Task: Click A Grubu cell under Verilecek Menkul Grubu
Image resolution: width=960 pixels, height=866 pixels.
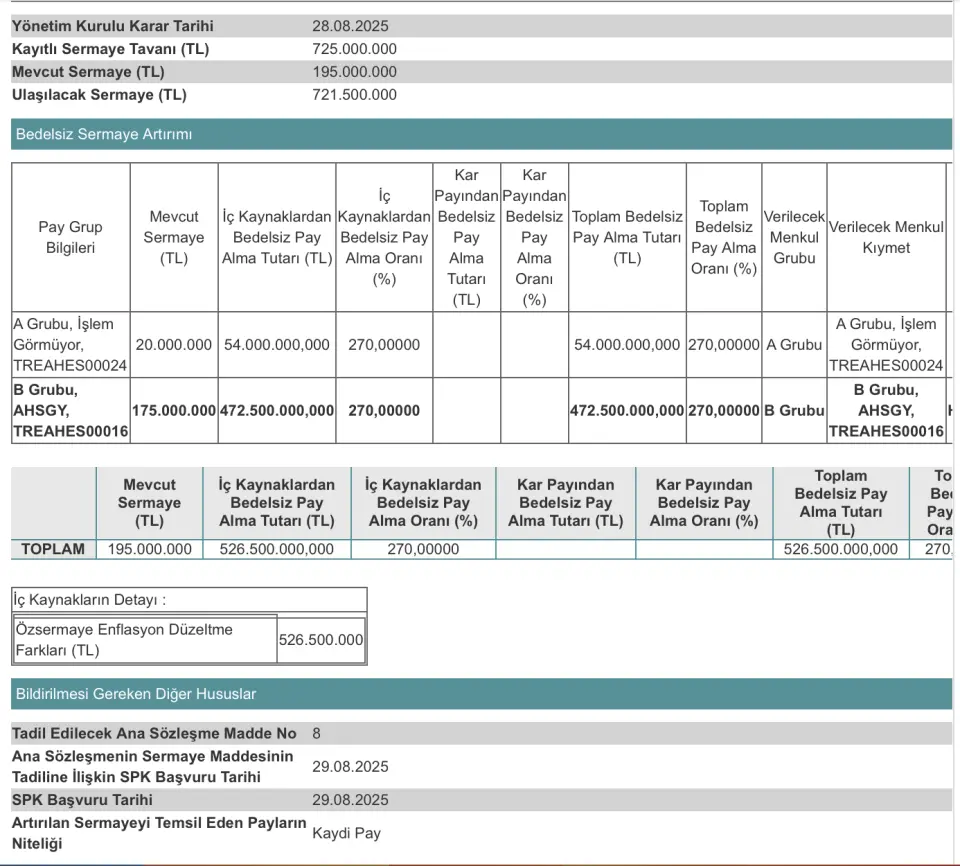Action: tap(794, 344)
